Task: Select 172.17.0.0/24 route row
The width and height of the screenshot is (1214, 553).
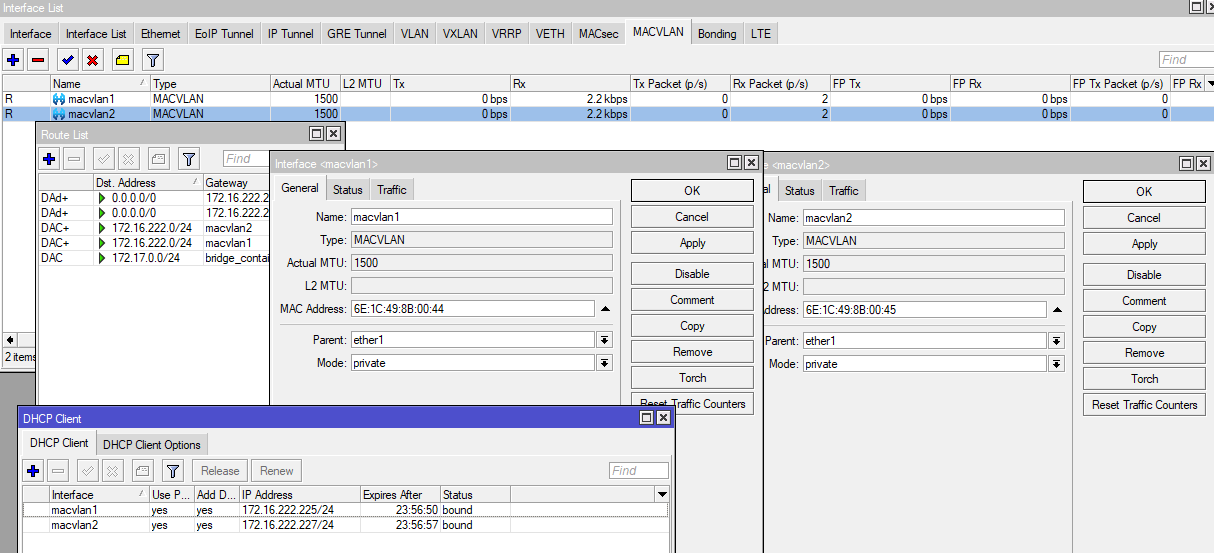Action: [x=155, y=258]
